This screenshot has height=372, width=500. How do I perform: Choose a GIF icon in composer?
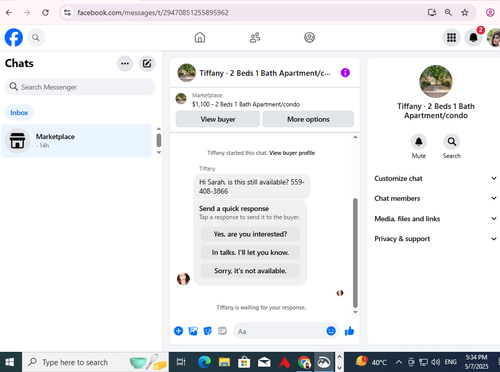(x=222, y=331)
